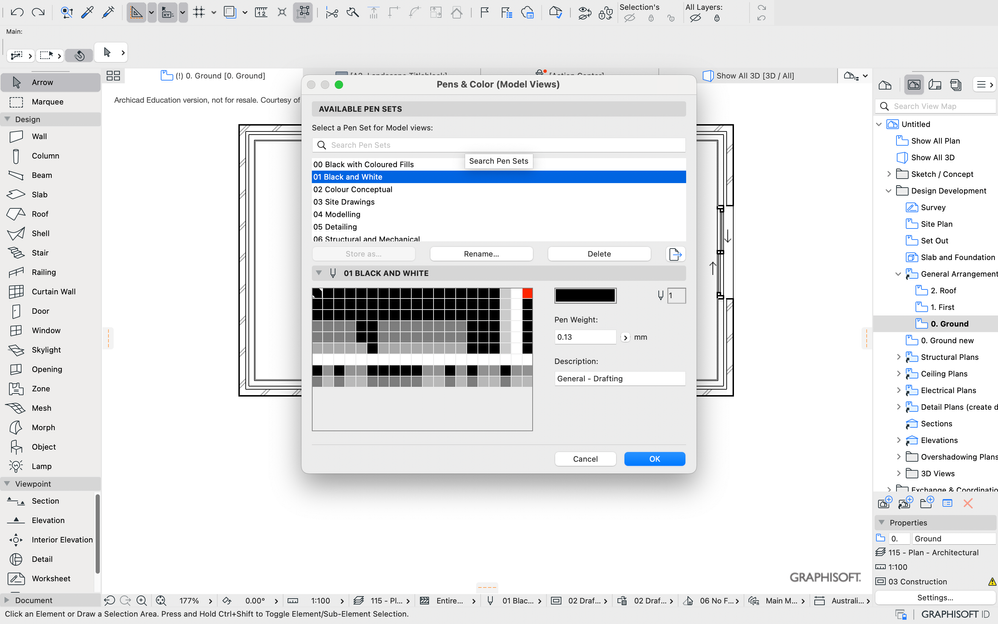This screenshot has height=624, width=998.
Task: Click the Pen Weight value field
Action: pyautogui.click(x=585, y=337)
